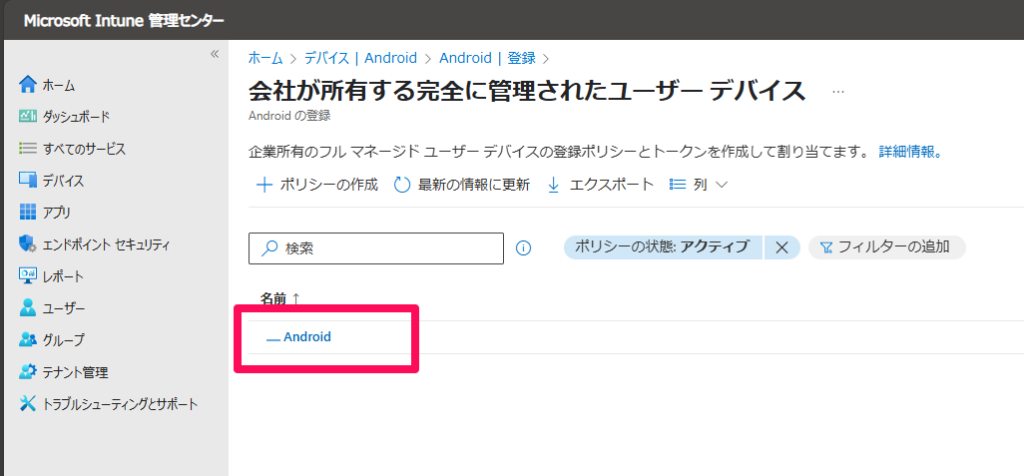
Task: Click the refresh circular arrow icon
Action: tap(402, 185)
